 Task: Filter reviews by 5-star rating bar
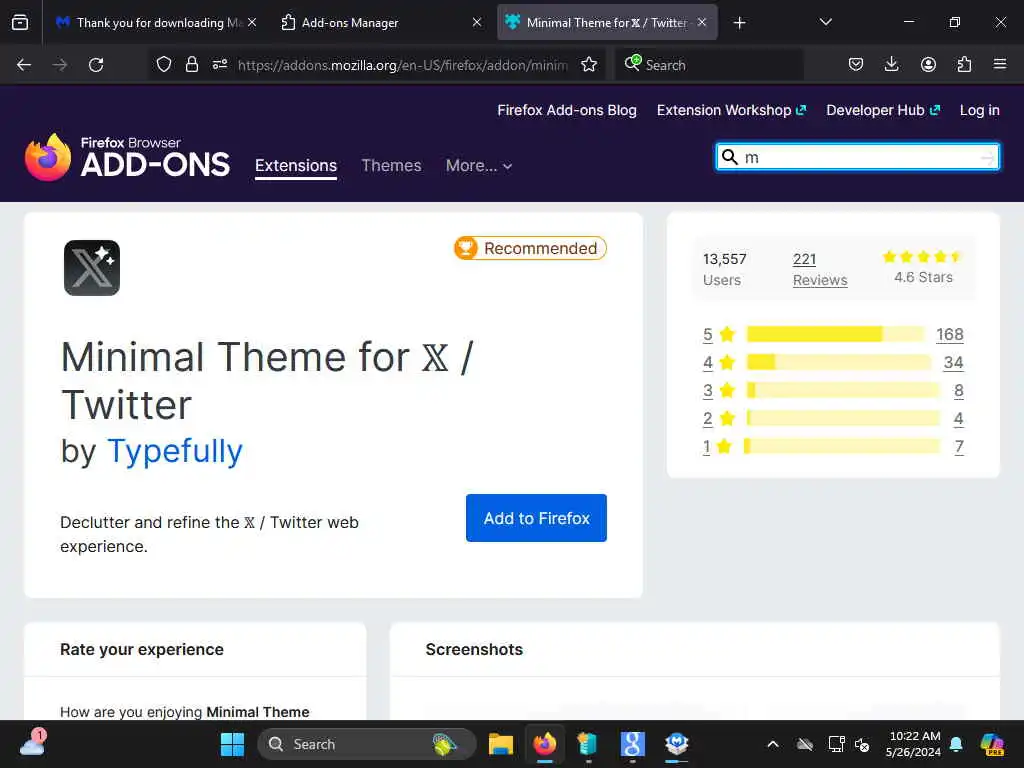(836, 334)
